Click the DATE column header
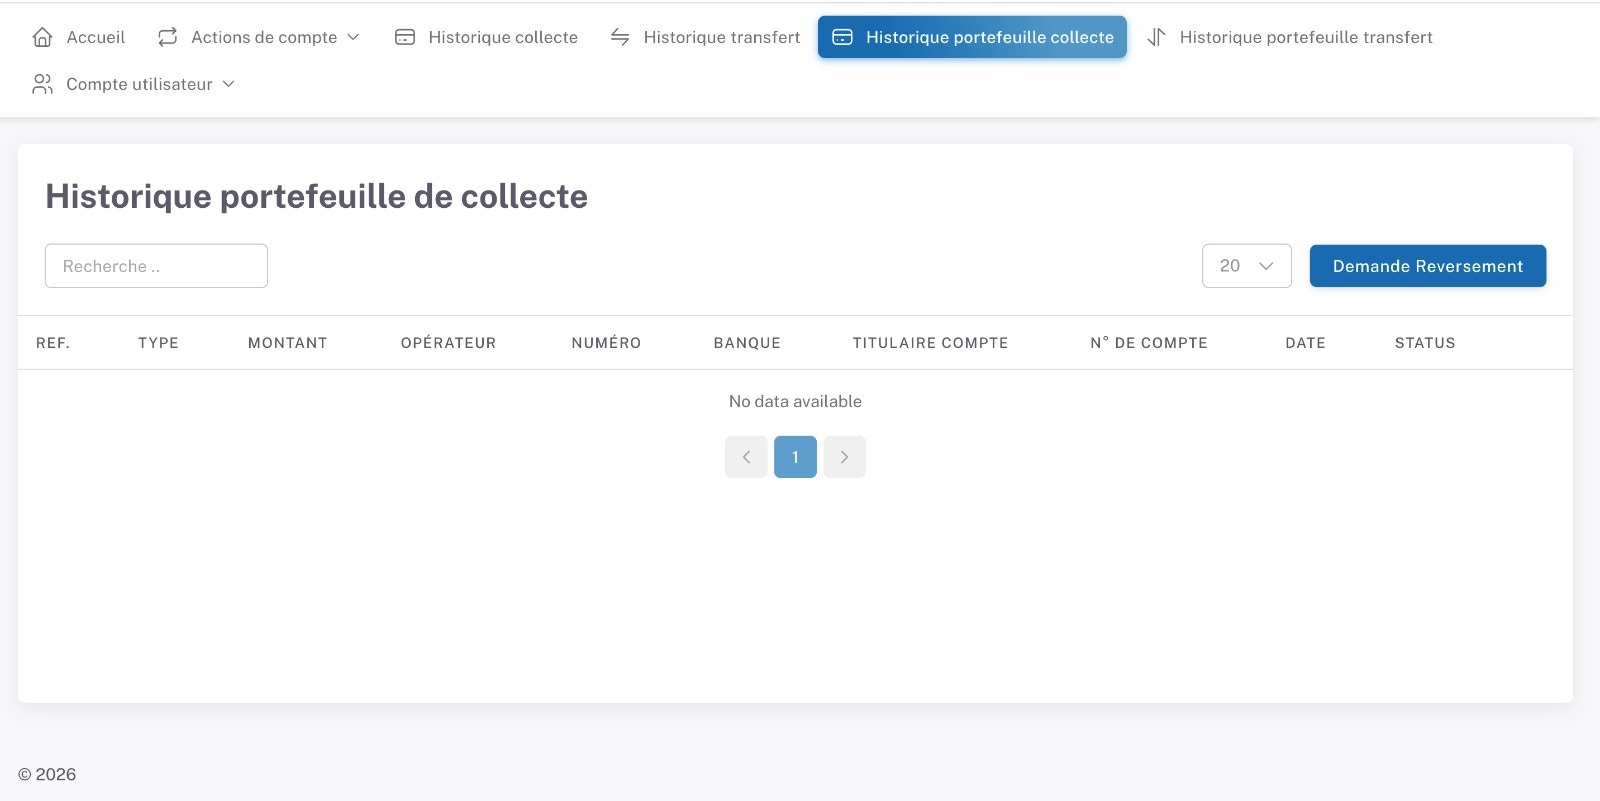The width and height of the screenshot is (1600, 801). point(1305,343)
